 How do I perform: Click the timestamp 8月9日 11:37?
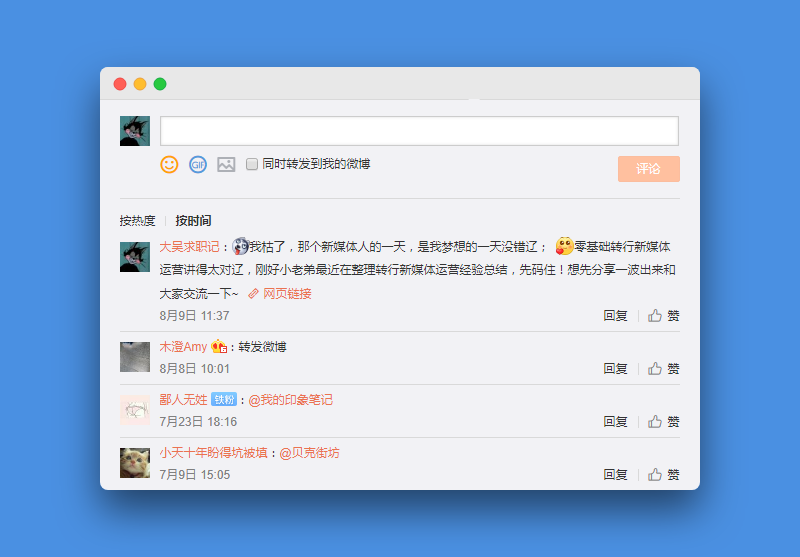(x=194, y=316)
